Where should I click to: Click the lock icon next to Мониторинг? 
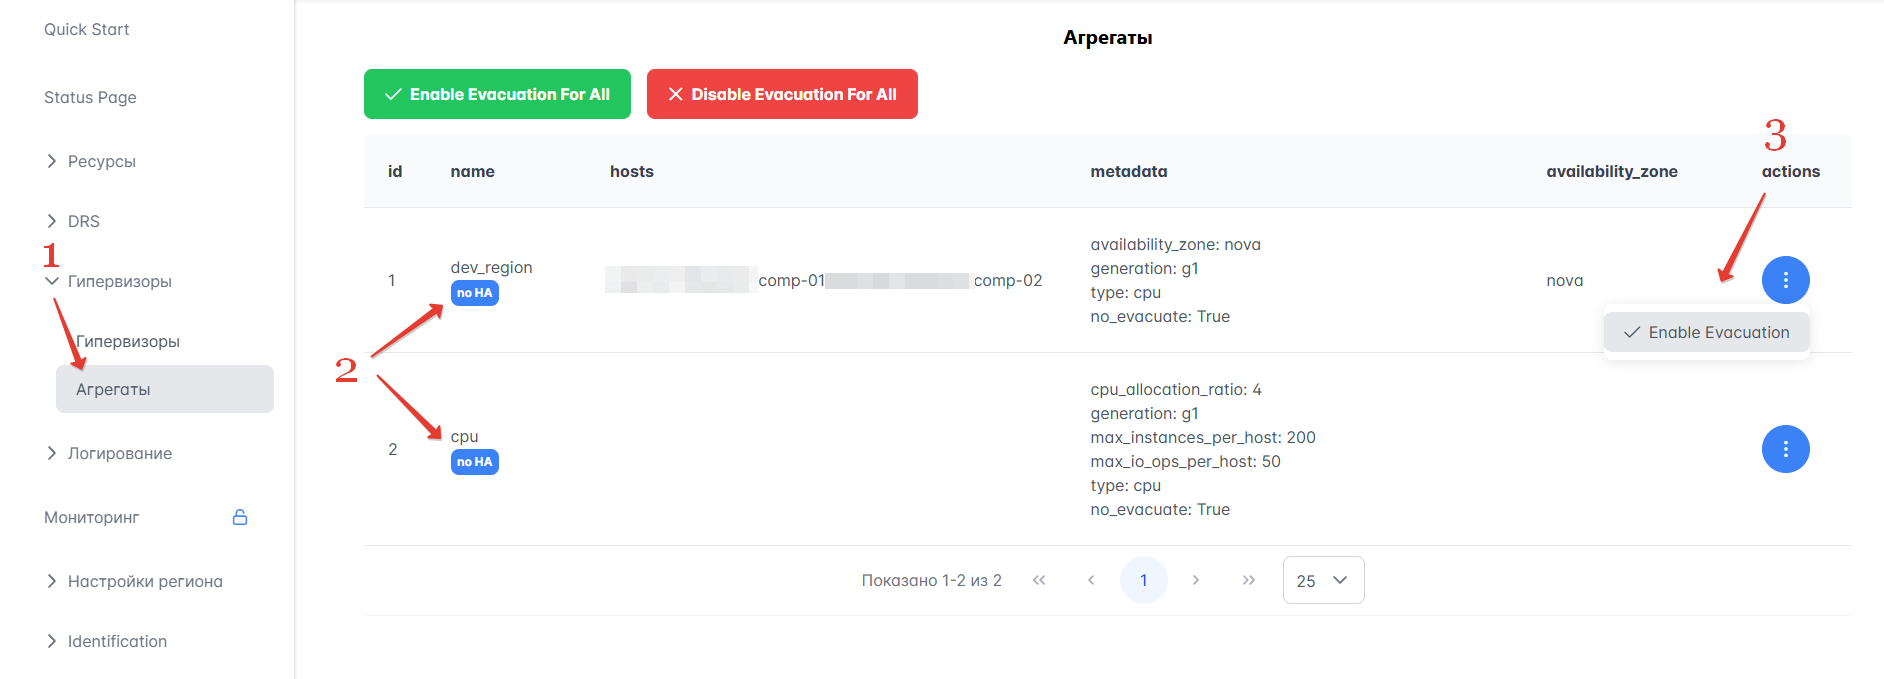tap(240, 517)
